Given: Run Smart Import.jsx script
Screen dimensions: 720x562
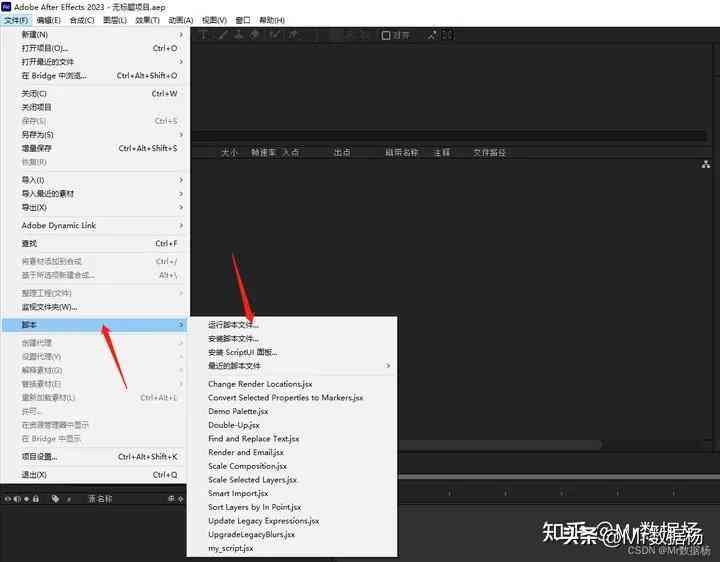Looking at the screenshot, I should point(292,493).
